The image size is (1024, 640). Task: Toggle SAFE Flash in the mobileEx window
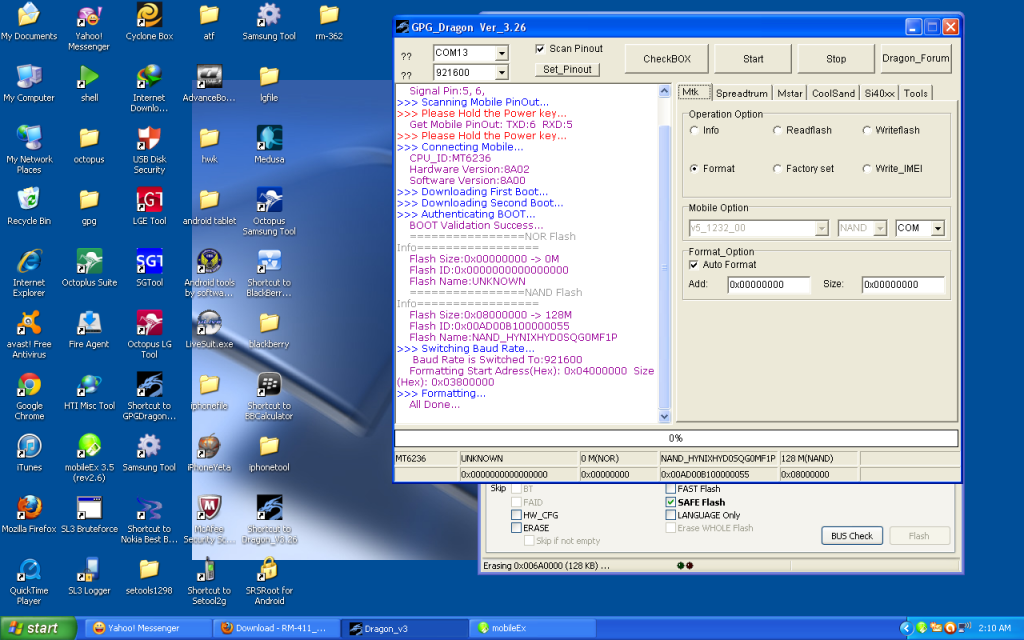[x=670, y=502]
